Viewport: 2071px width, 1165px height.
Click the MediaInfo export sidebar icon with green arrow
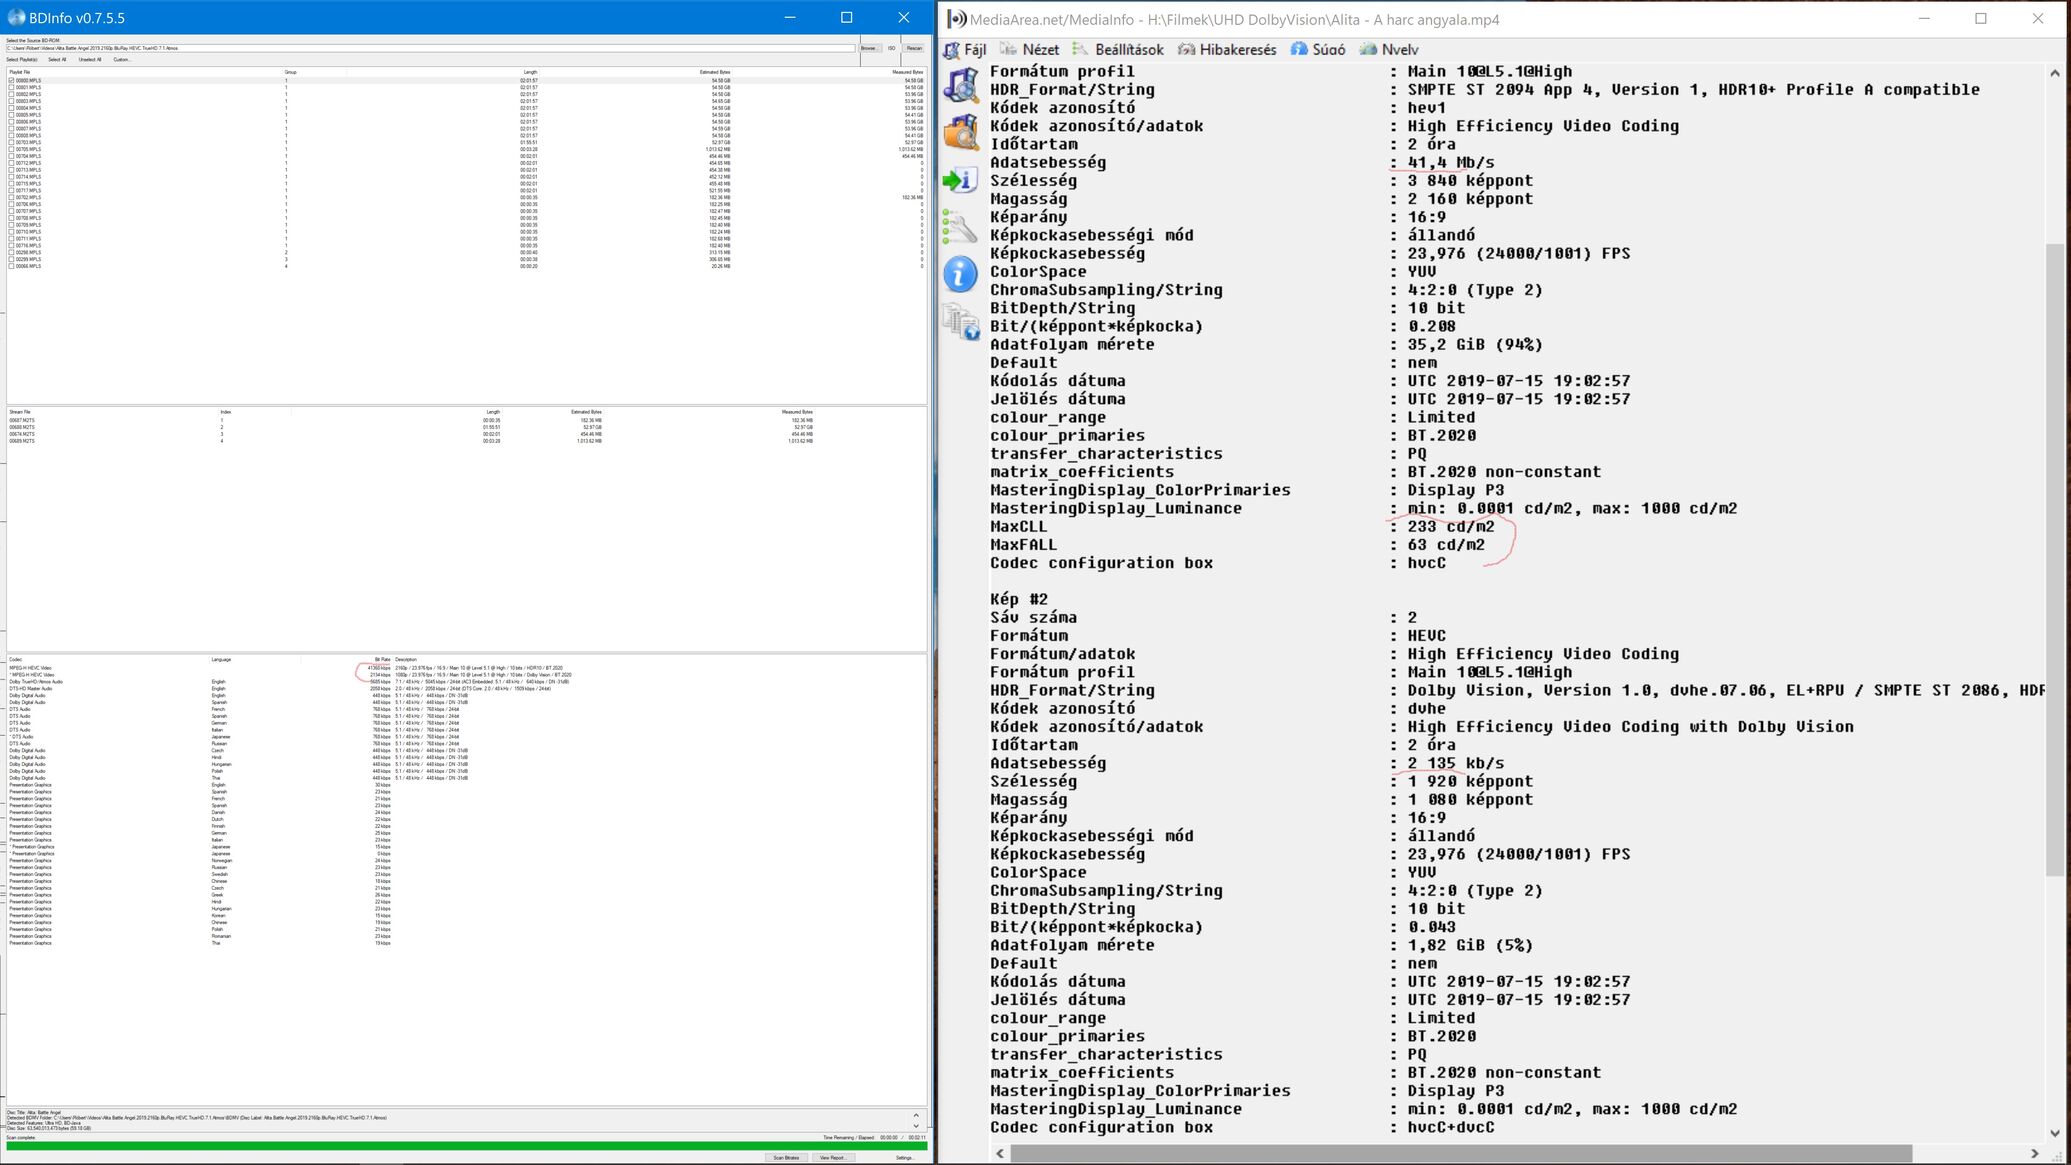click(x=961, y=180)
